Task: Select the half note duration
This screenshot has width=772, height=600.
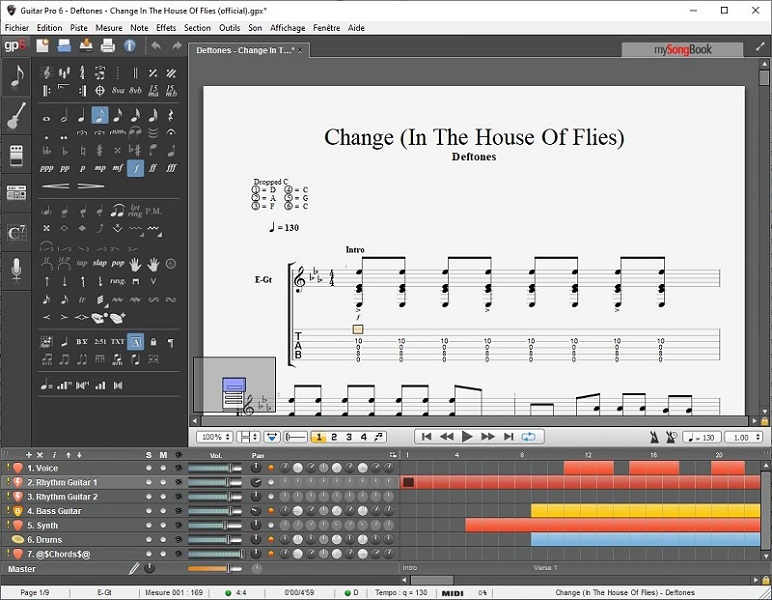Action: click(64, 116)
